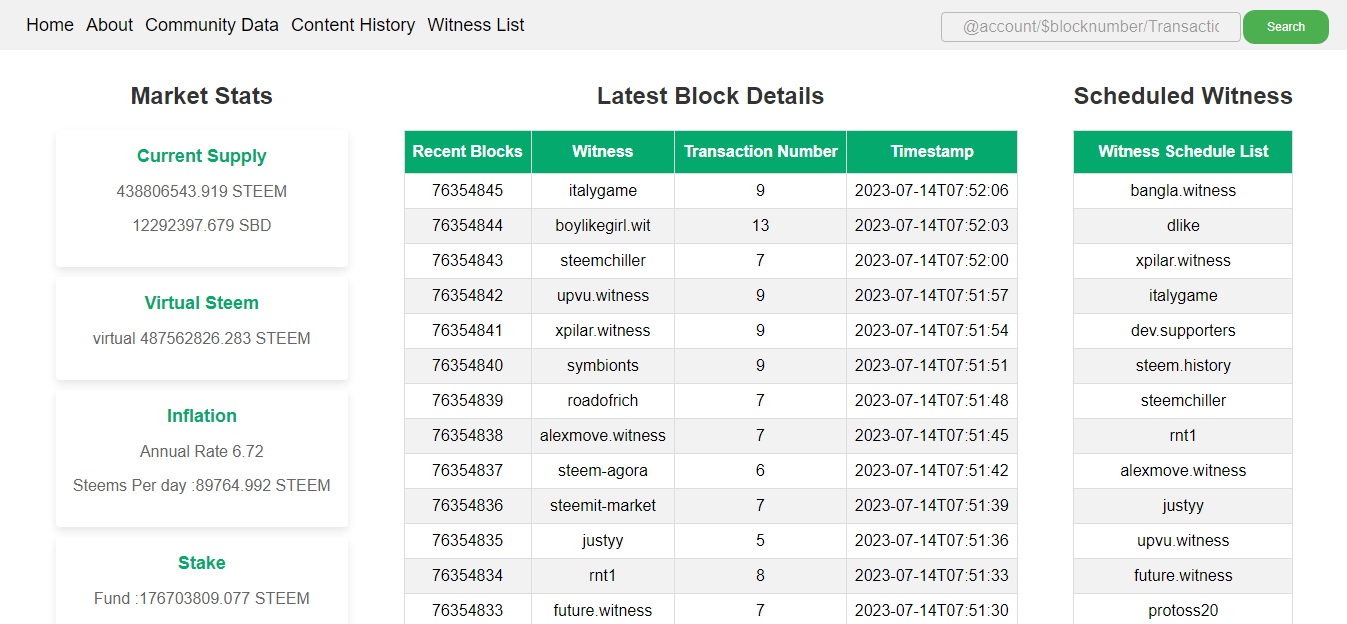This screenshot has width=1347, height=624.
Task: Select block number 76354838
Action: (468, 436)
